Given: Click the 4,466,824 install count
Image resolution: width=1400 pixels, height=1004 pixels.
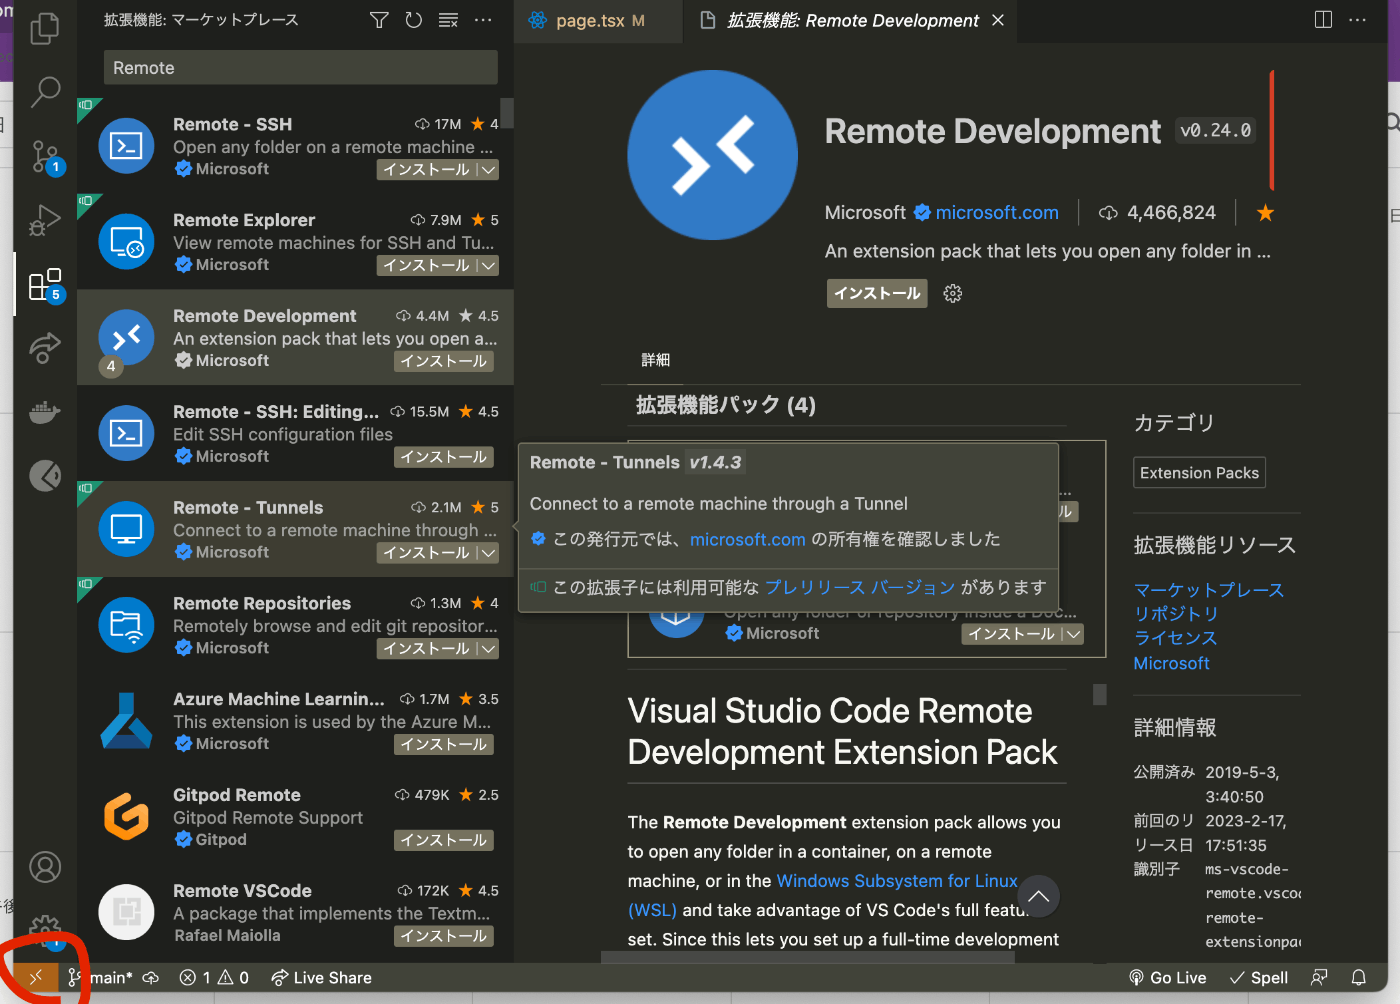Looking at the screenshot, I should point(1158,212).
